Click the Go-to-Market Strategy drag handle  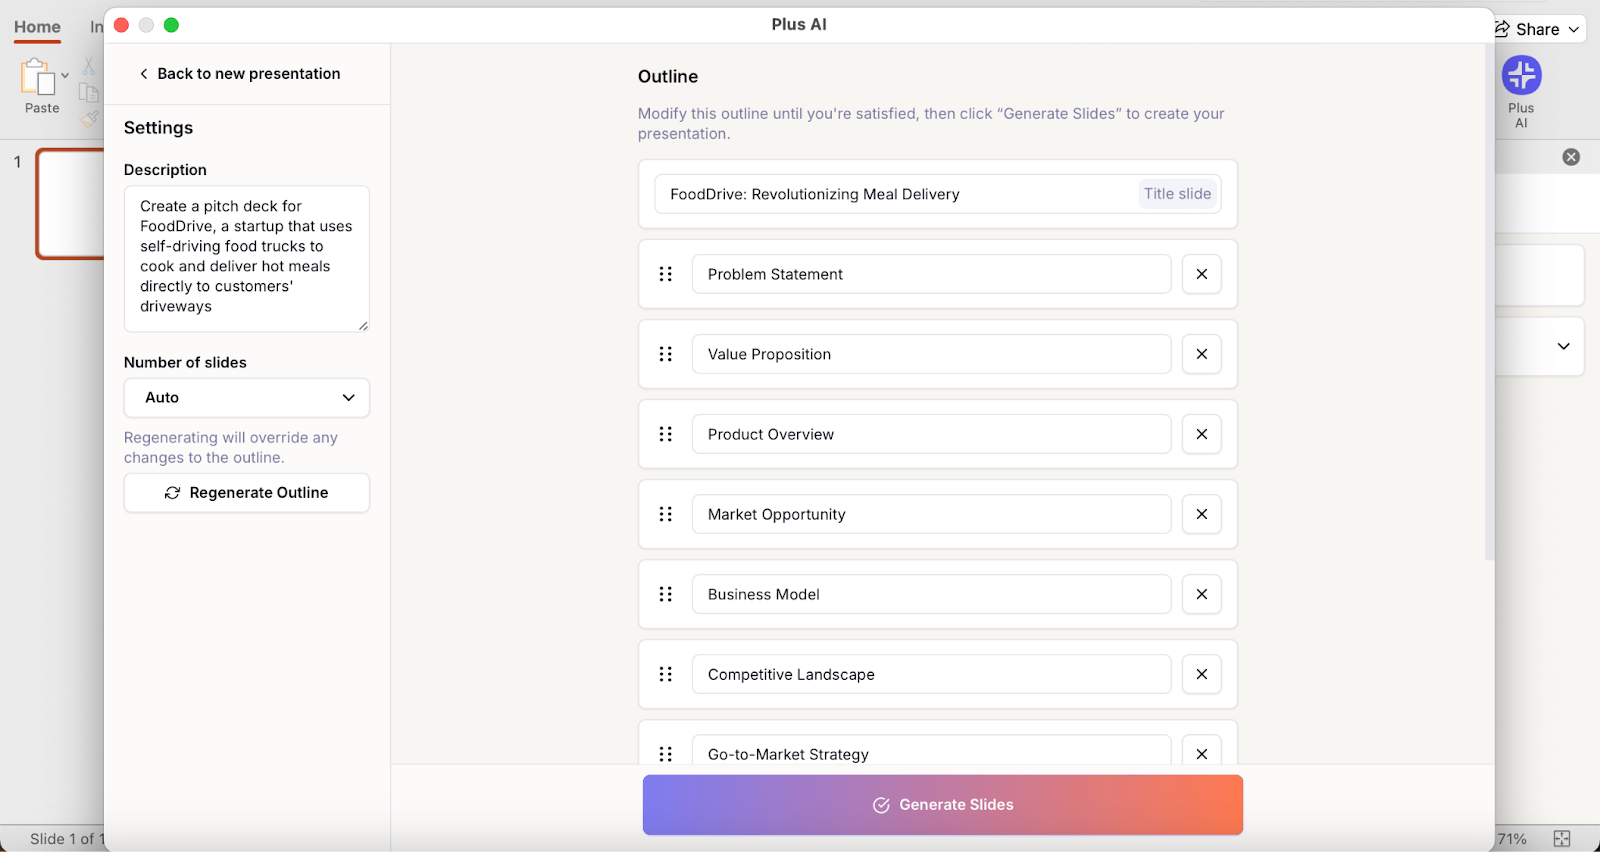coord(666,754)
